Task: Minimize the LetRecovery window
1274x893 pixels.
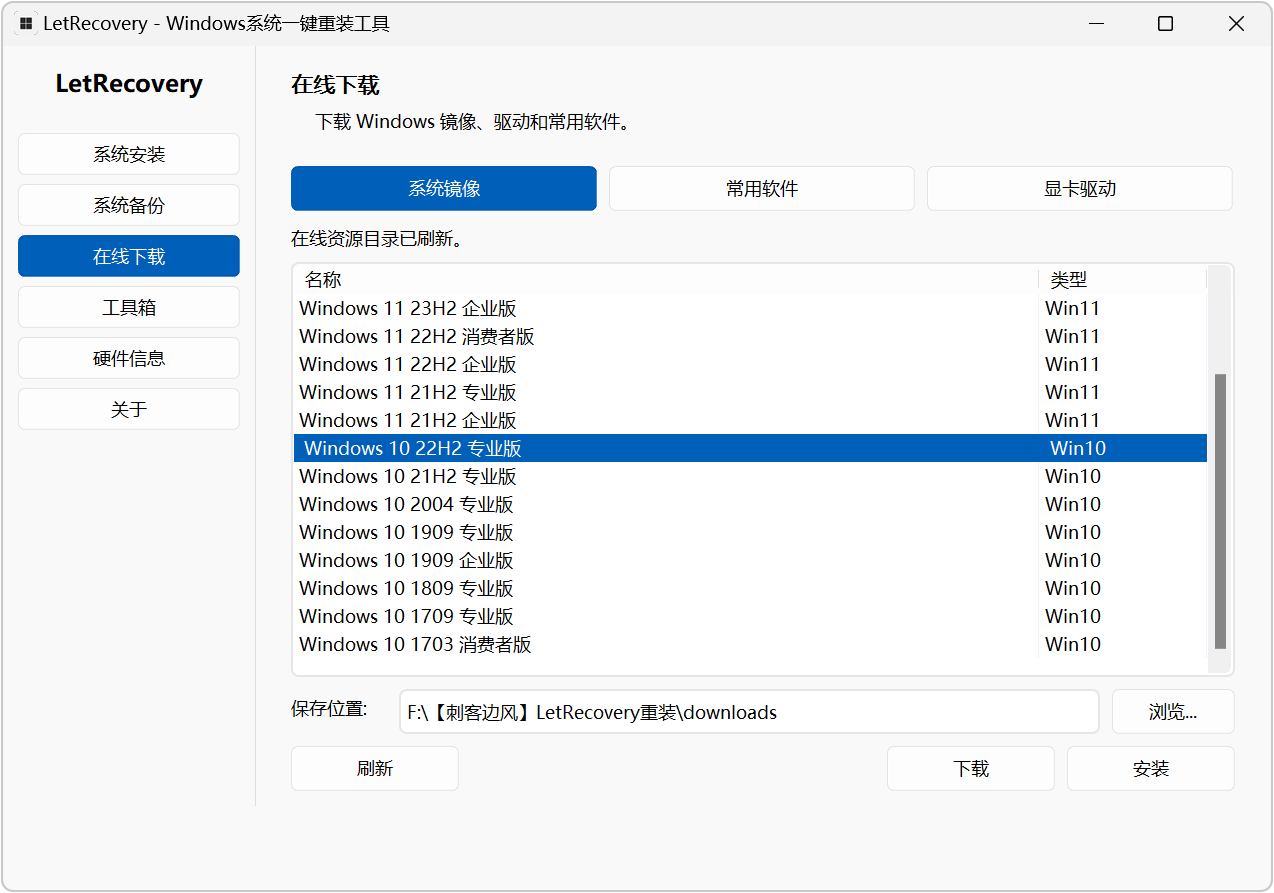Action: (x=1095, y=24)
